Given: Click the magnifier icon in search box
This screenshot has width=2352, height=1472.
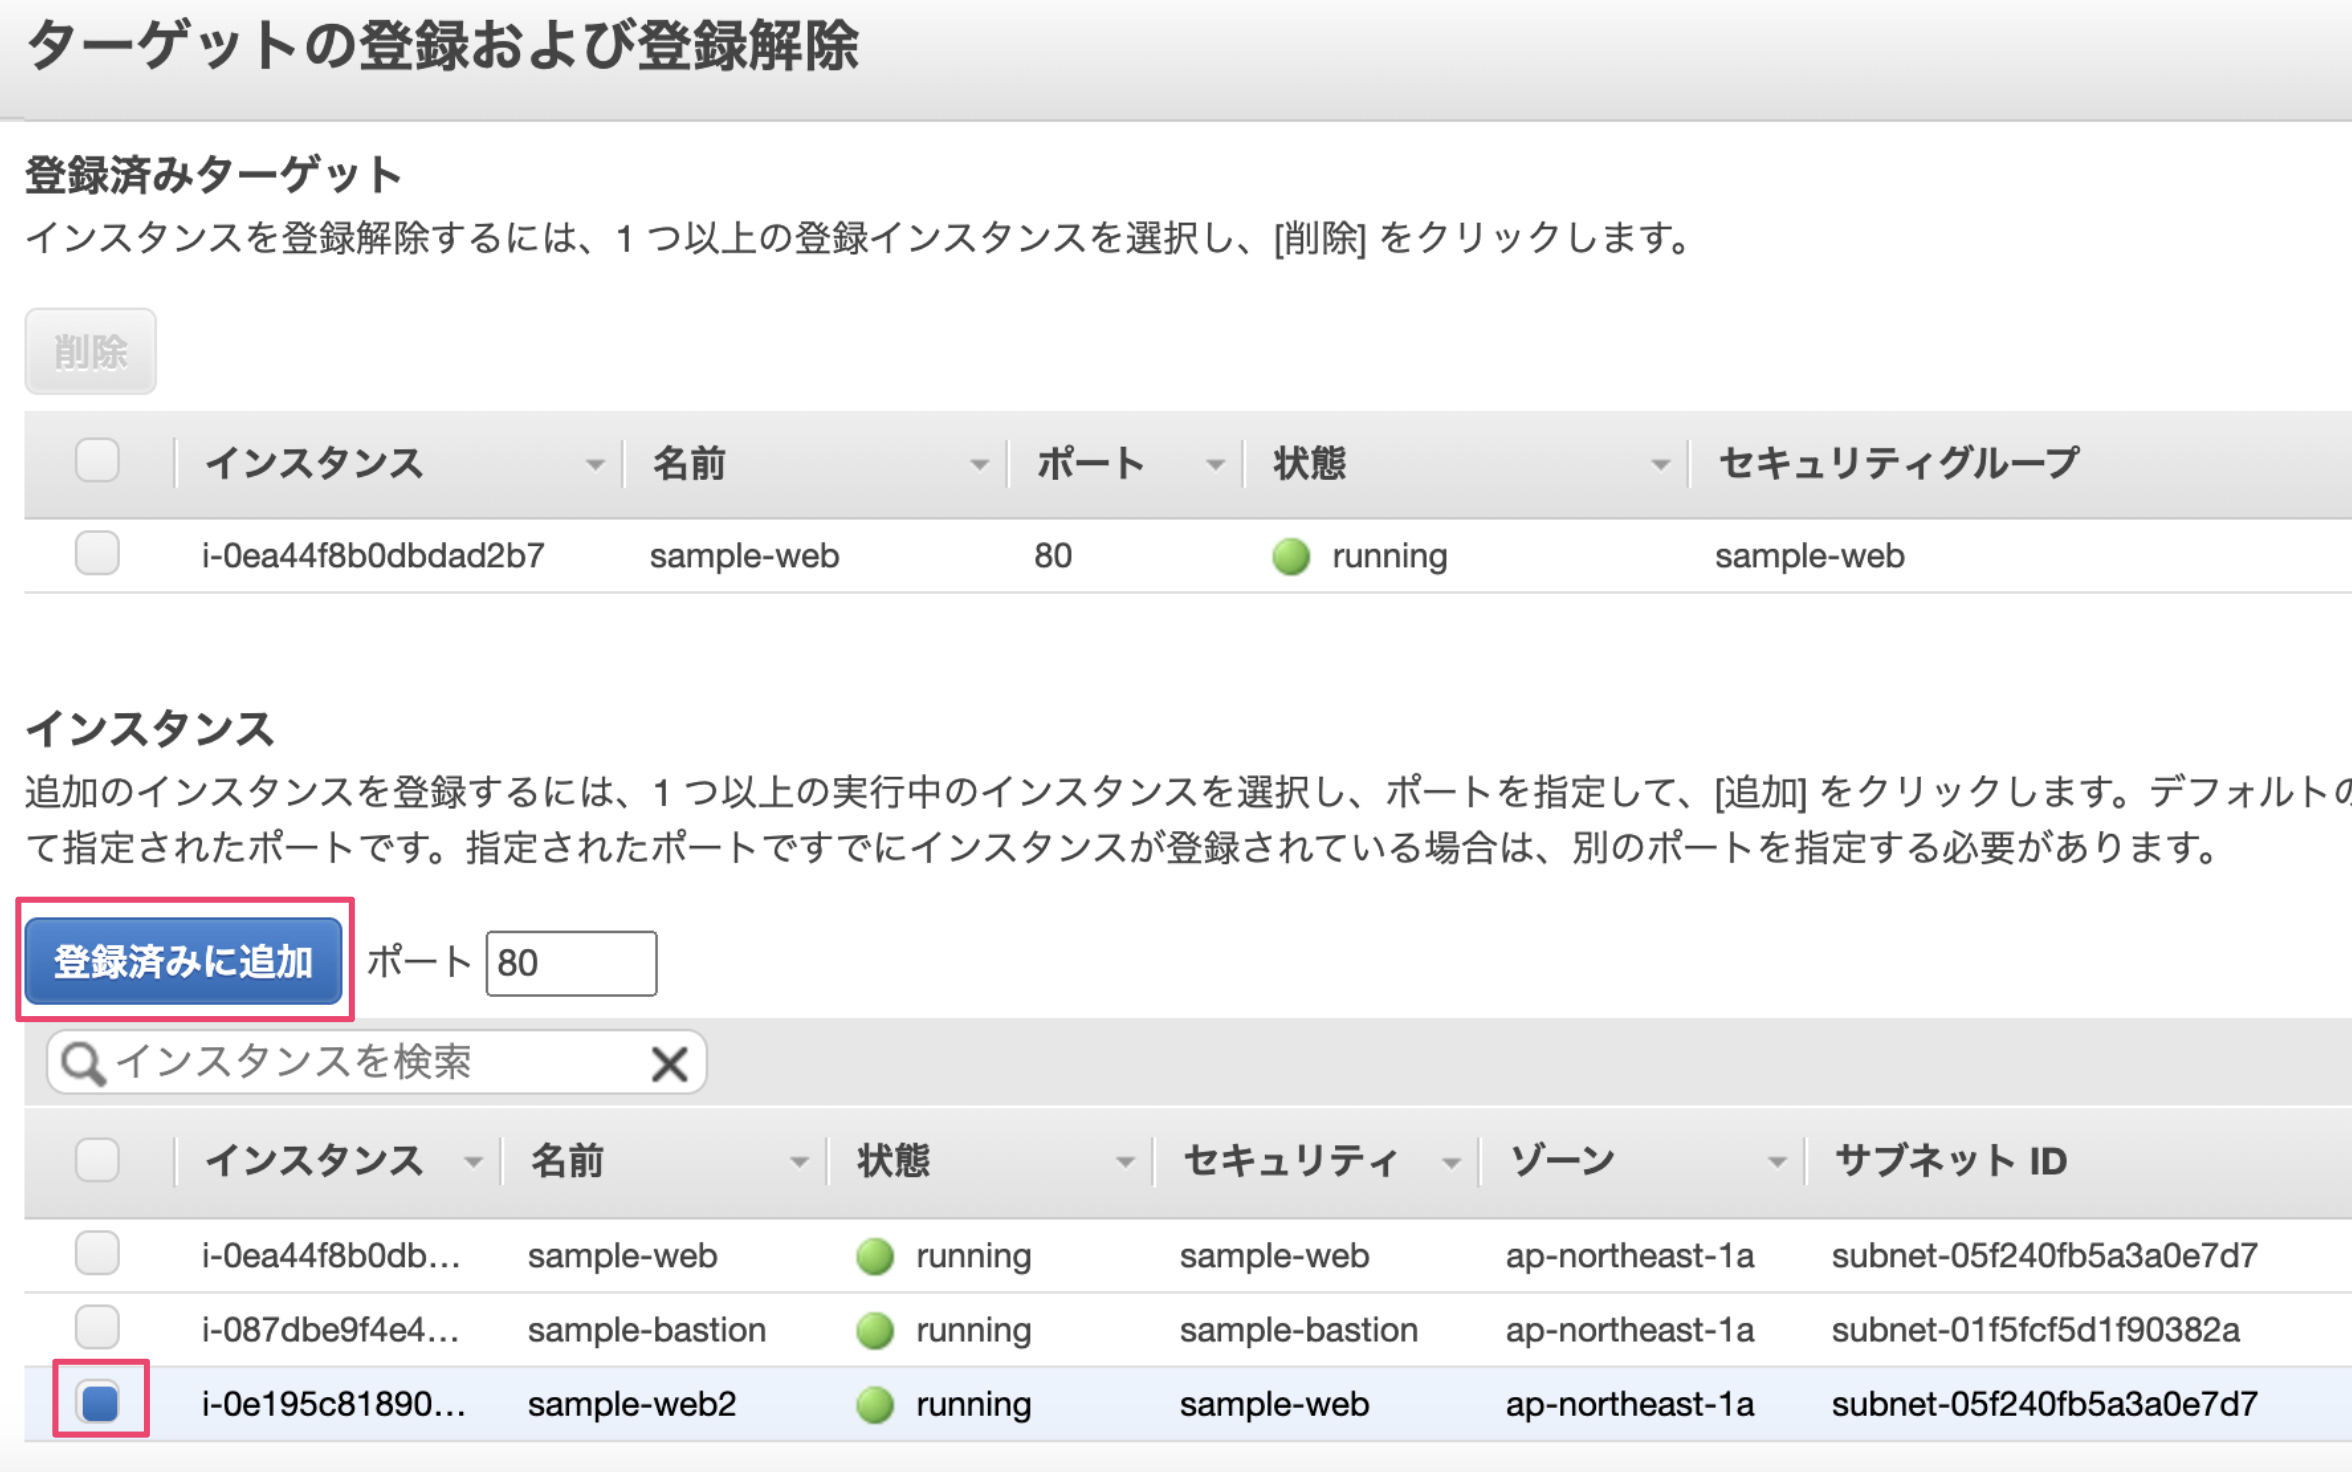Looking at the screenshot, I should (82, 1063).
